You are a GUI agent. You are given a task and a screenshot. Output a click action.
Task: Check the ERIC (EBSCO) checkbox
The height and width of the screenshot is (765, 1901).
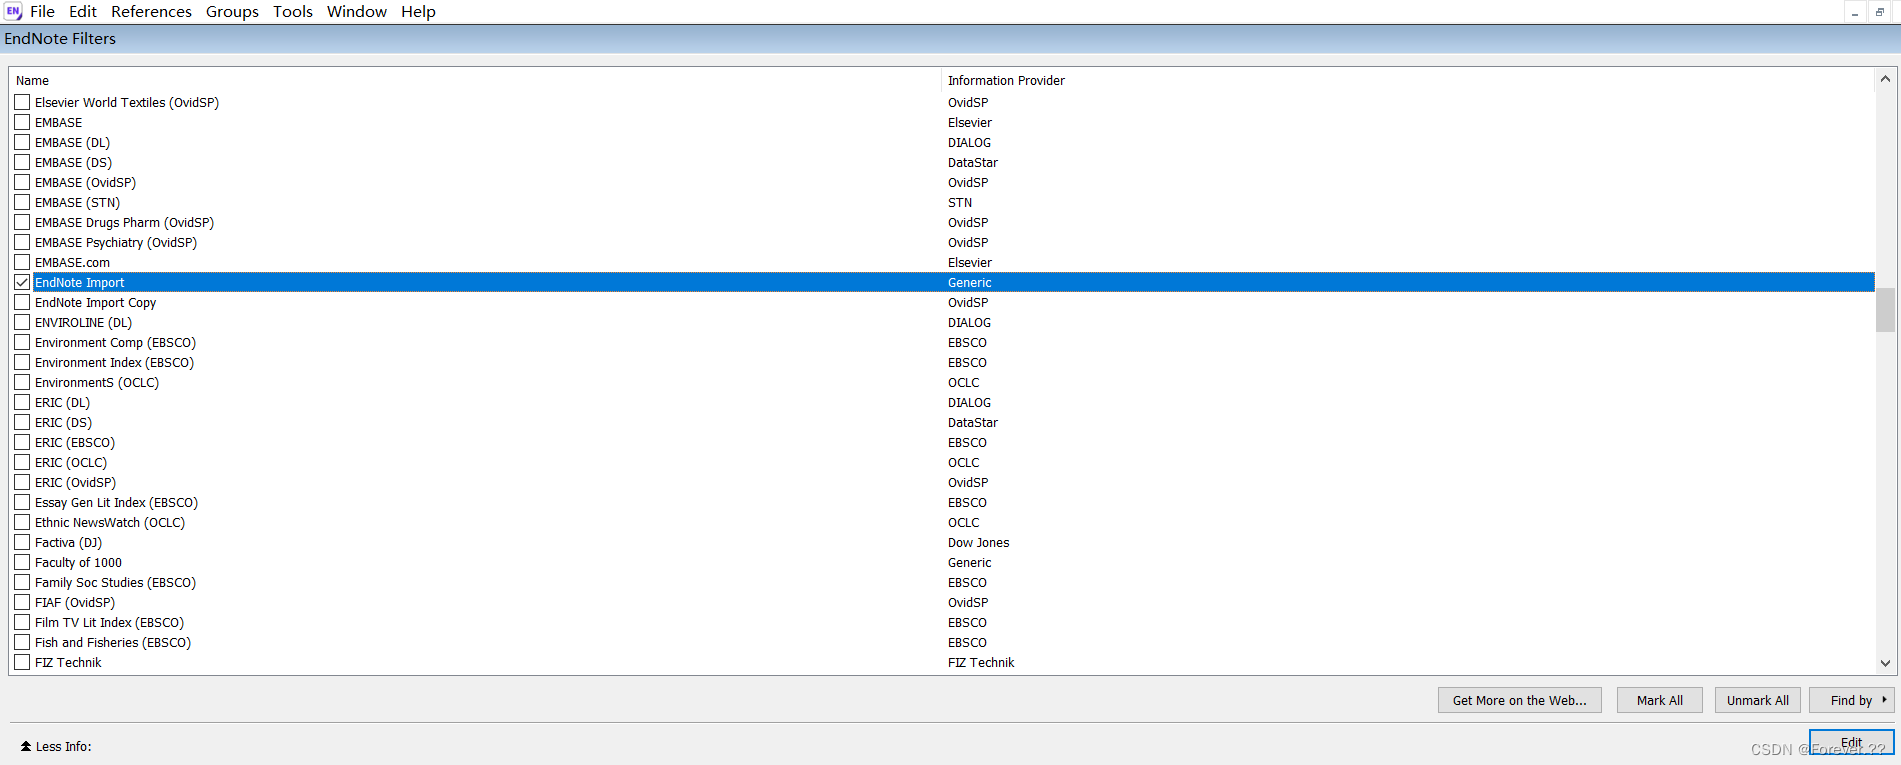click(22, 442)
